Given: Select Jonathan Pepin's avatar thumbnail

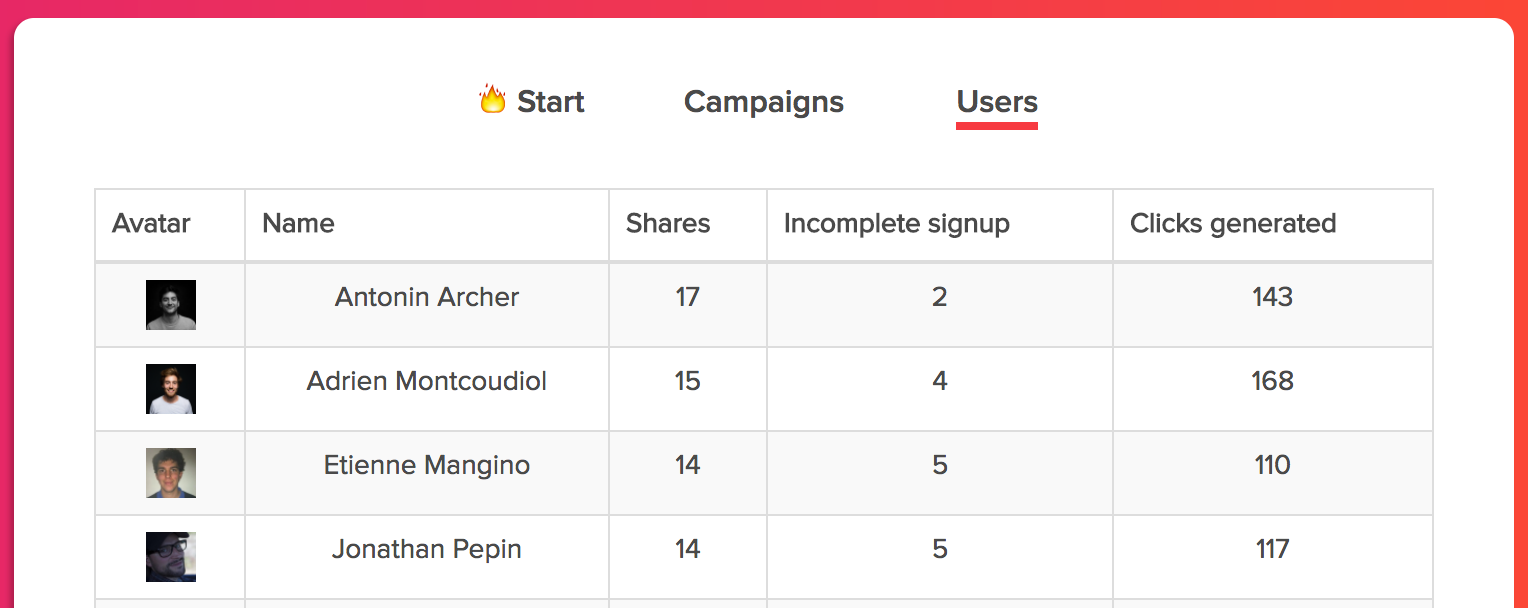Looking at the screenshot, I should coord(171,557).
